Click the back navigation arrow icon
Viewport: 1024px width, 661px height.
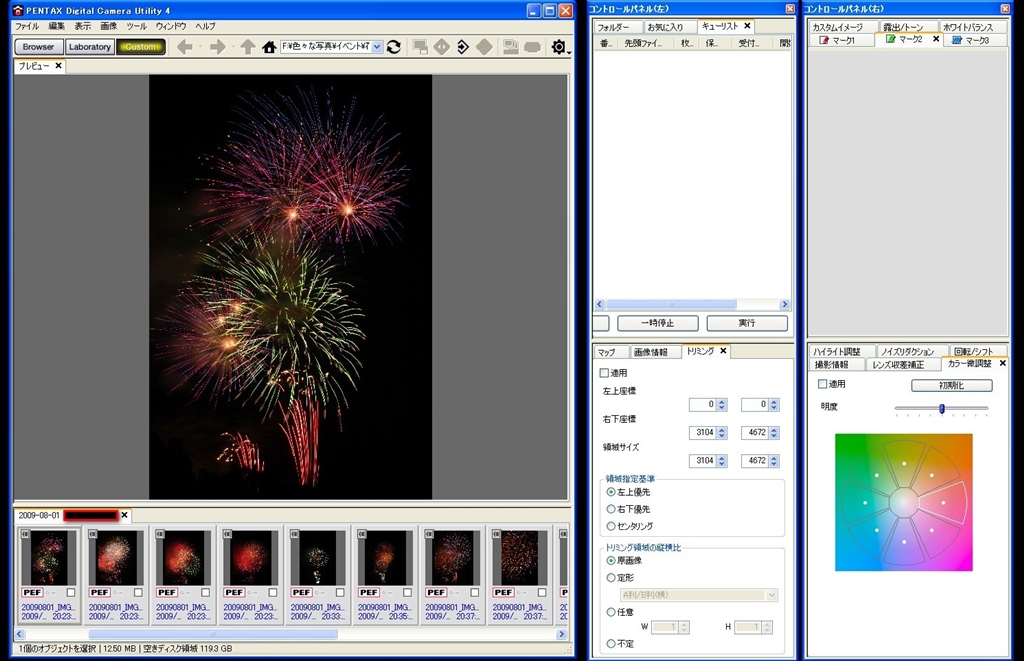[x=185, y=47]
